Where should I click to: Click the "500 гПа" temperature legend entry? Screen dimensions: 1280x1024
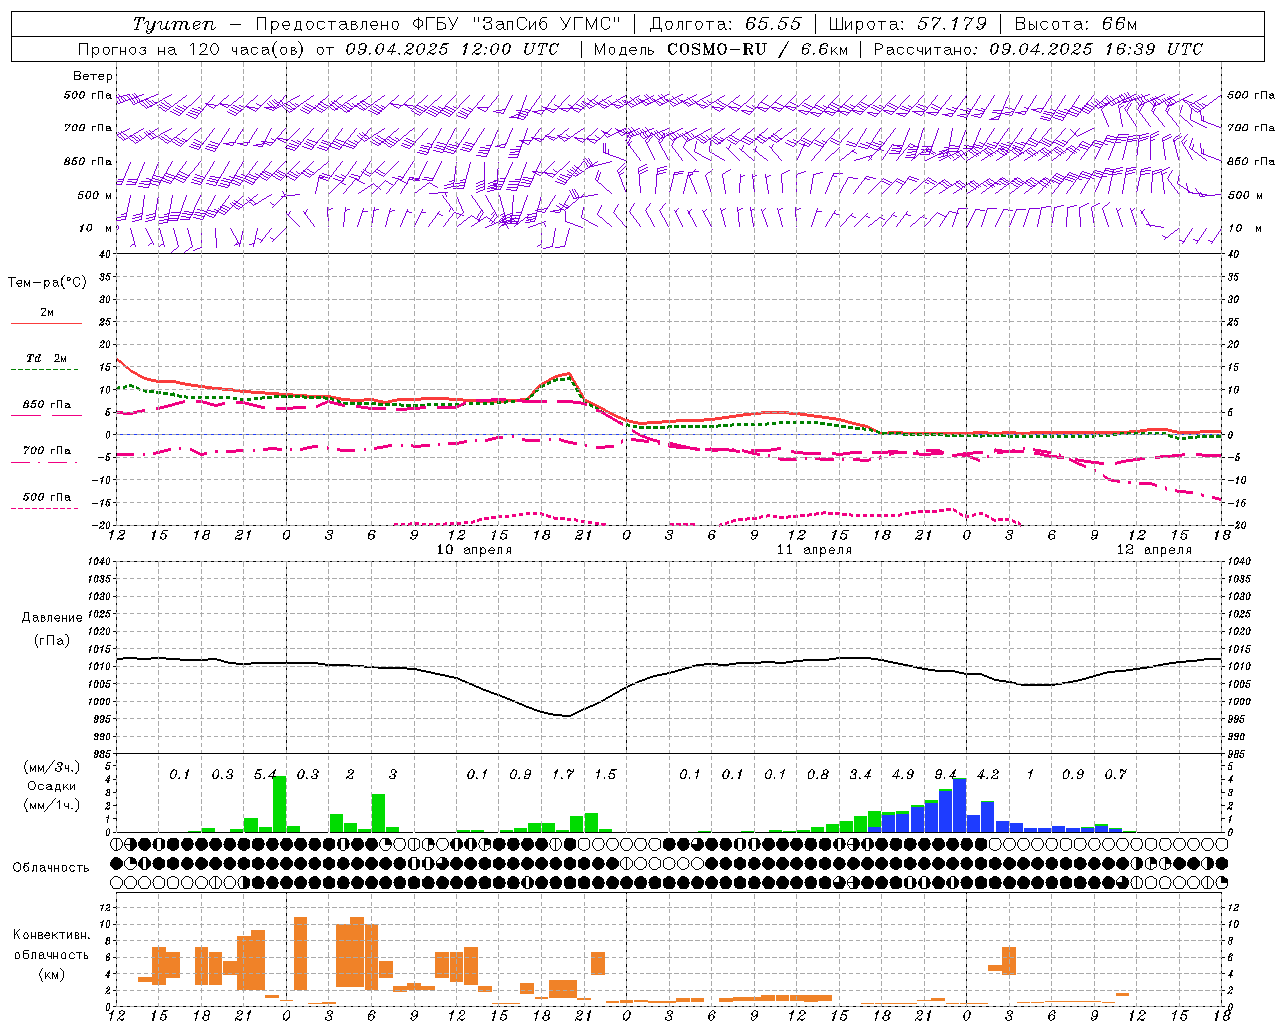pos(46,500)
